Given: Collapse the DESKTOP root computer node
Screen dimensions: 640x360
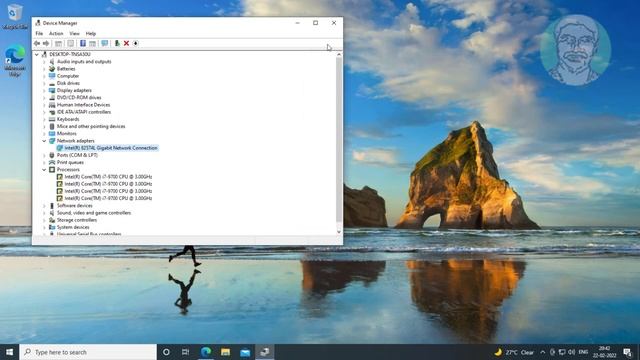Looking at the screenshot, I should click(37, 54).
